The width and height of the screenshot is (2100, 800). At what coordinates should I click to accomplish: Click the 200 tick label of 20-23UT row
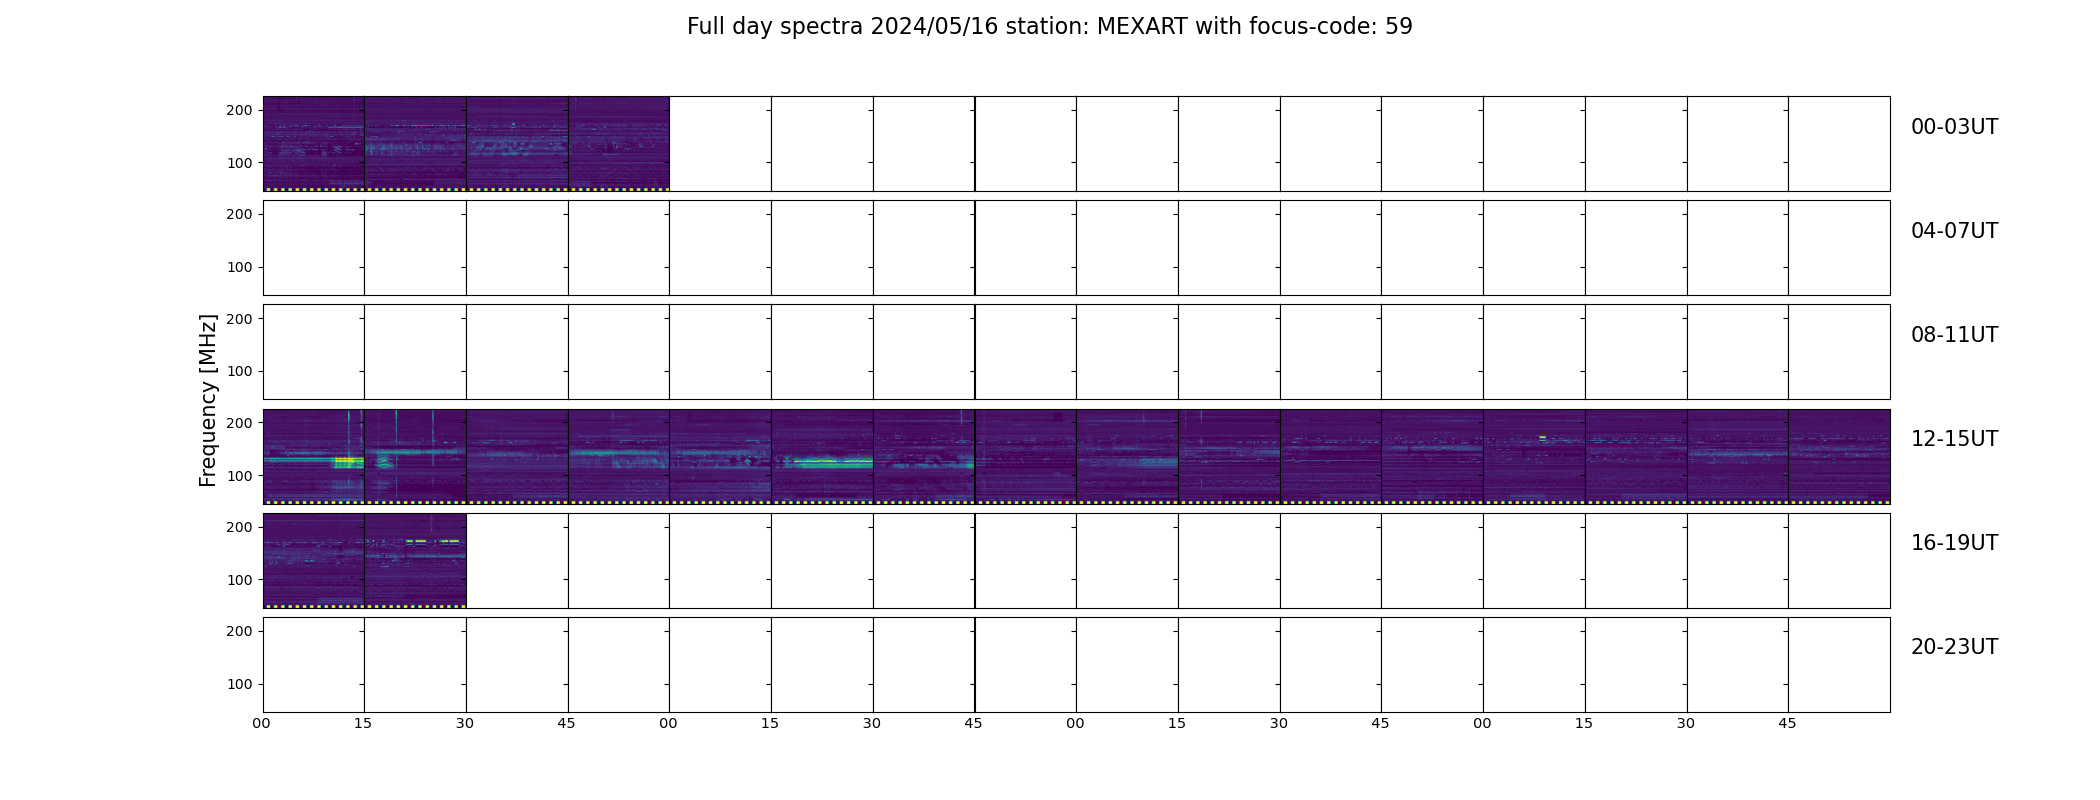tap(239, 631)
